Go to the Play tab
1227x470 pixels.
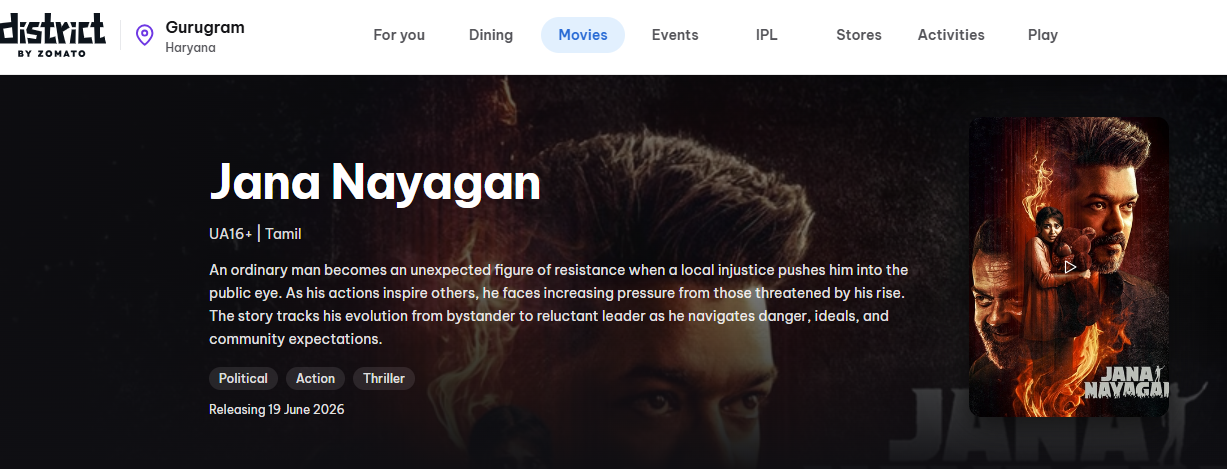(x=1043, y=35)
